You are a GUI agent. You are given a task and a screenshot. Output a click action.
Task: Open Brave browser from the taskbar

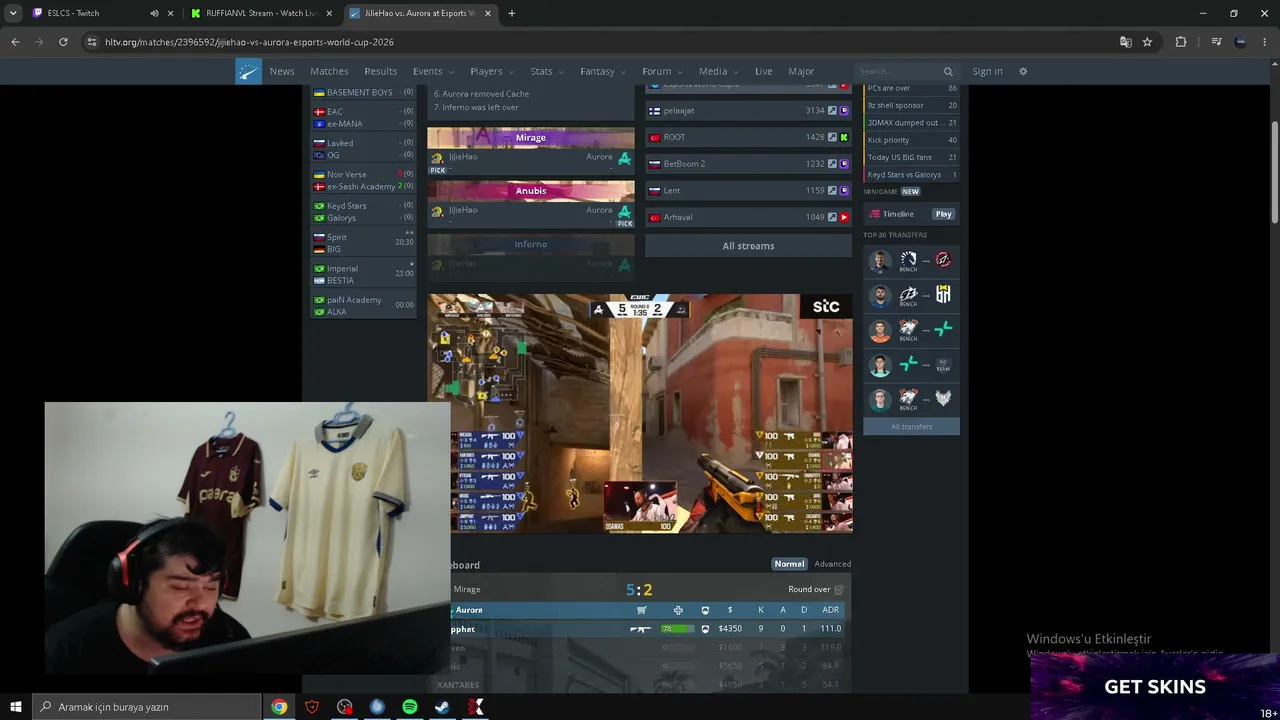(x=312, y=707)
